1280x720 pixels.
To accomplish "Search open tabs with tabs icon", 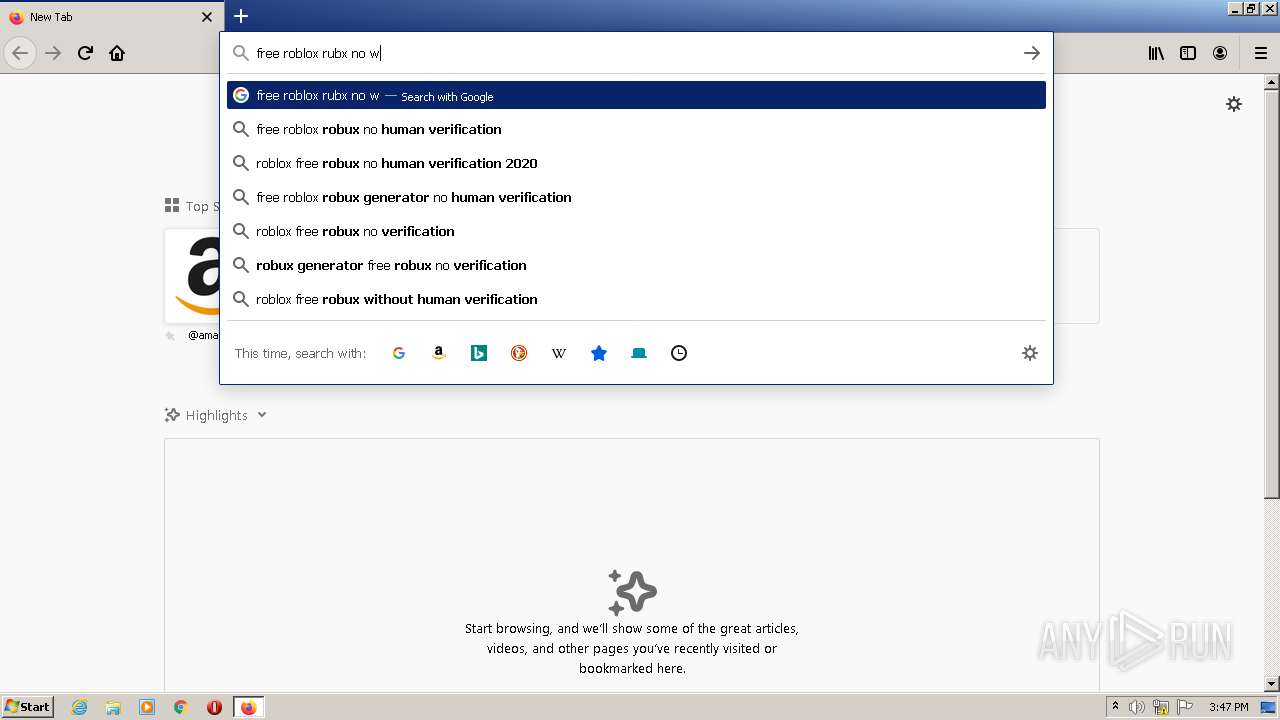I will coord(639,353).
